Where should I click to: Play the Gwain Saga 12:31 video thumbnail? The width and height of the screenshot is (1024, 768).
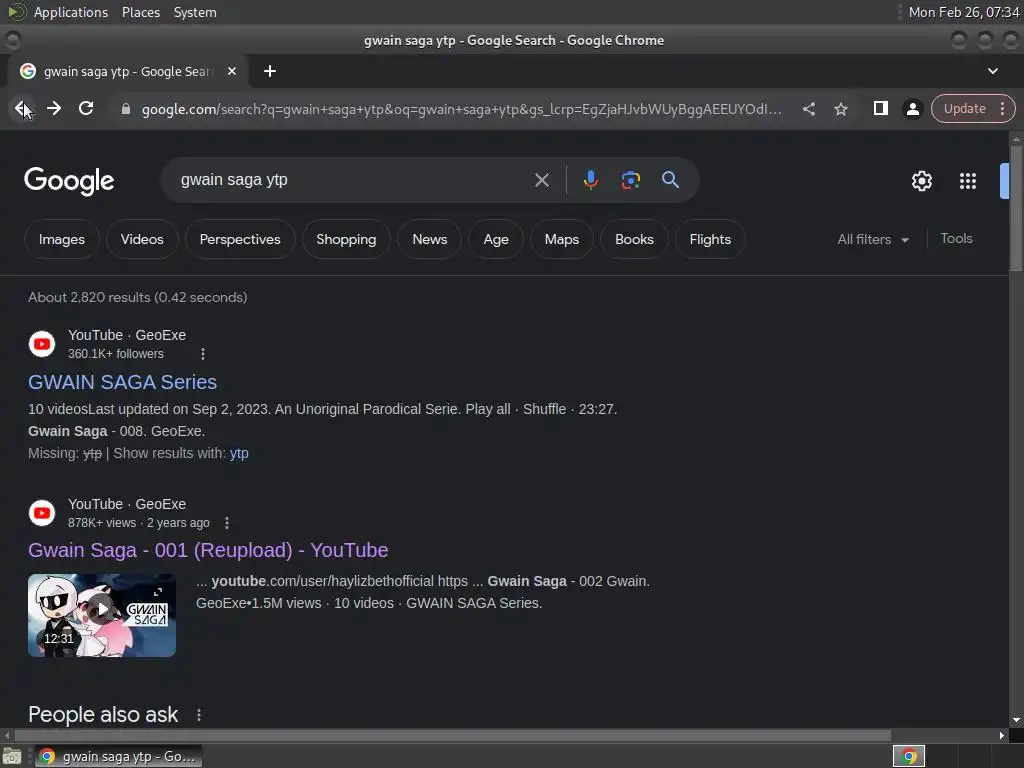[x=102, y=615]
